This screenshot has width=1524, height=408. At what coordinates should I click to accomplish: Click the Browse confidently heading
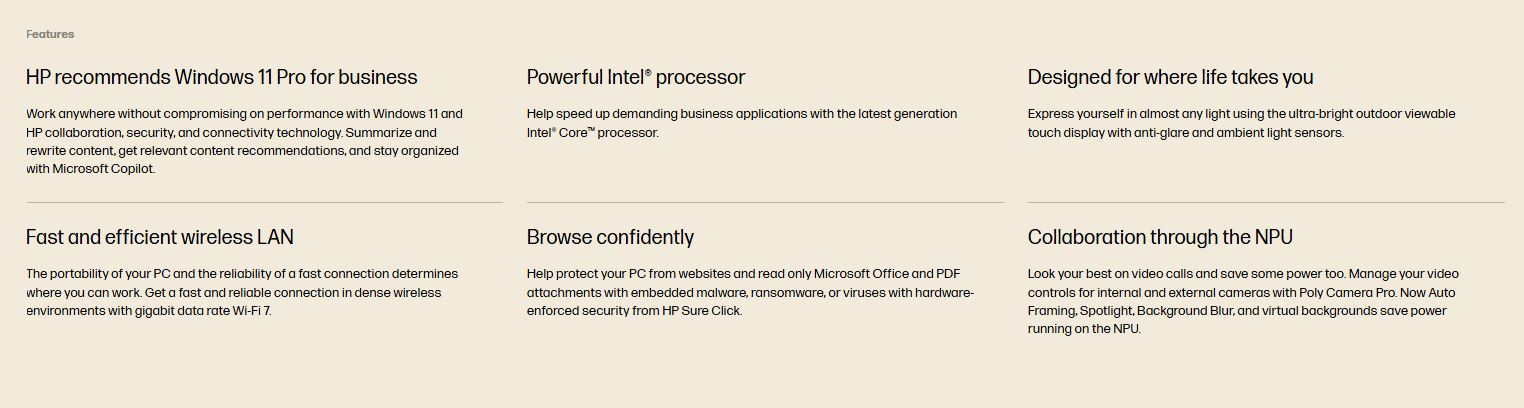(610, 237)
